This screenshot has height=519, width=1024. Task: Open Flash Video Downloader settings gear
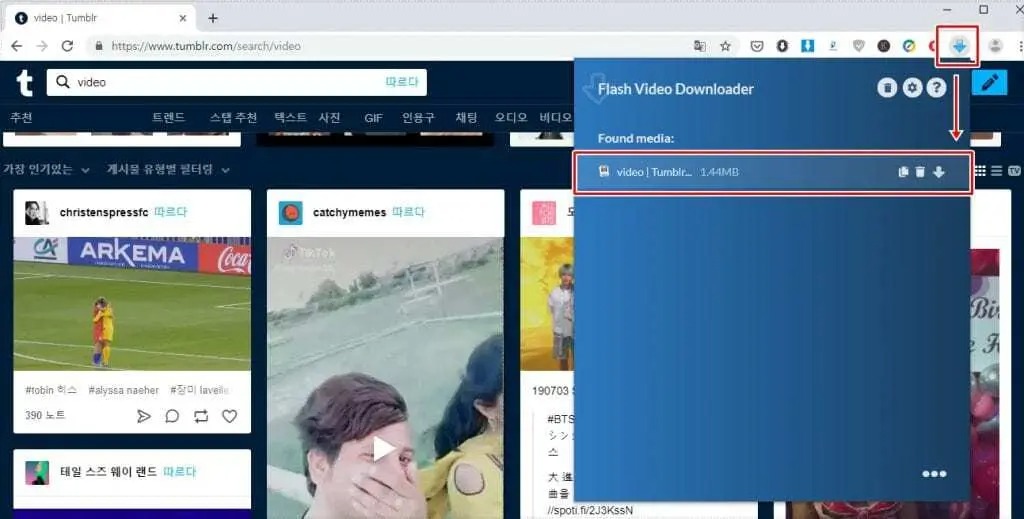click(912, 87)
